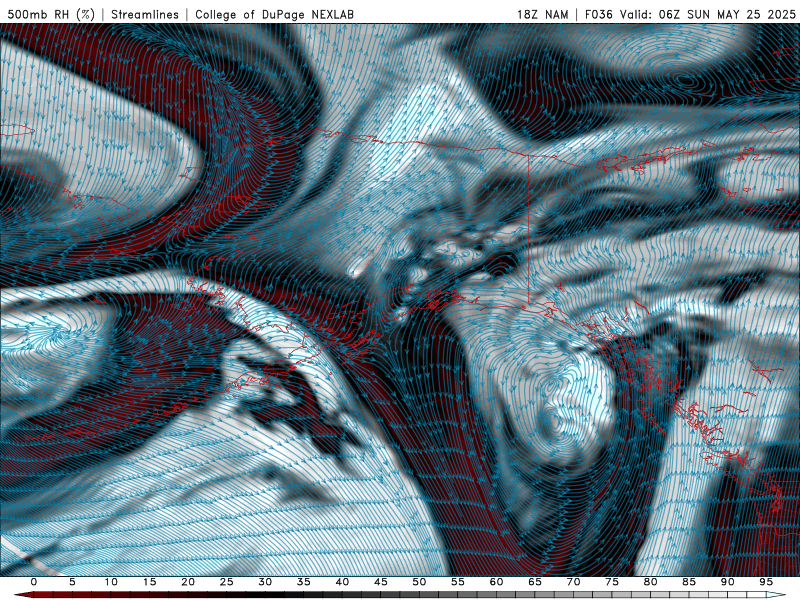The height and width of the screenshot is (600, 800).
Task: Click the 'College of DuPage NEXLAB' text
Action: point(274,14)
